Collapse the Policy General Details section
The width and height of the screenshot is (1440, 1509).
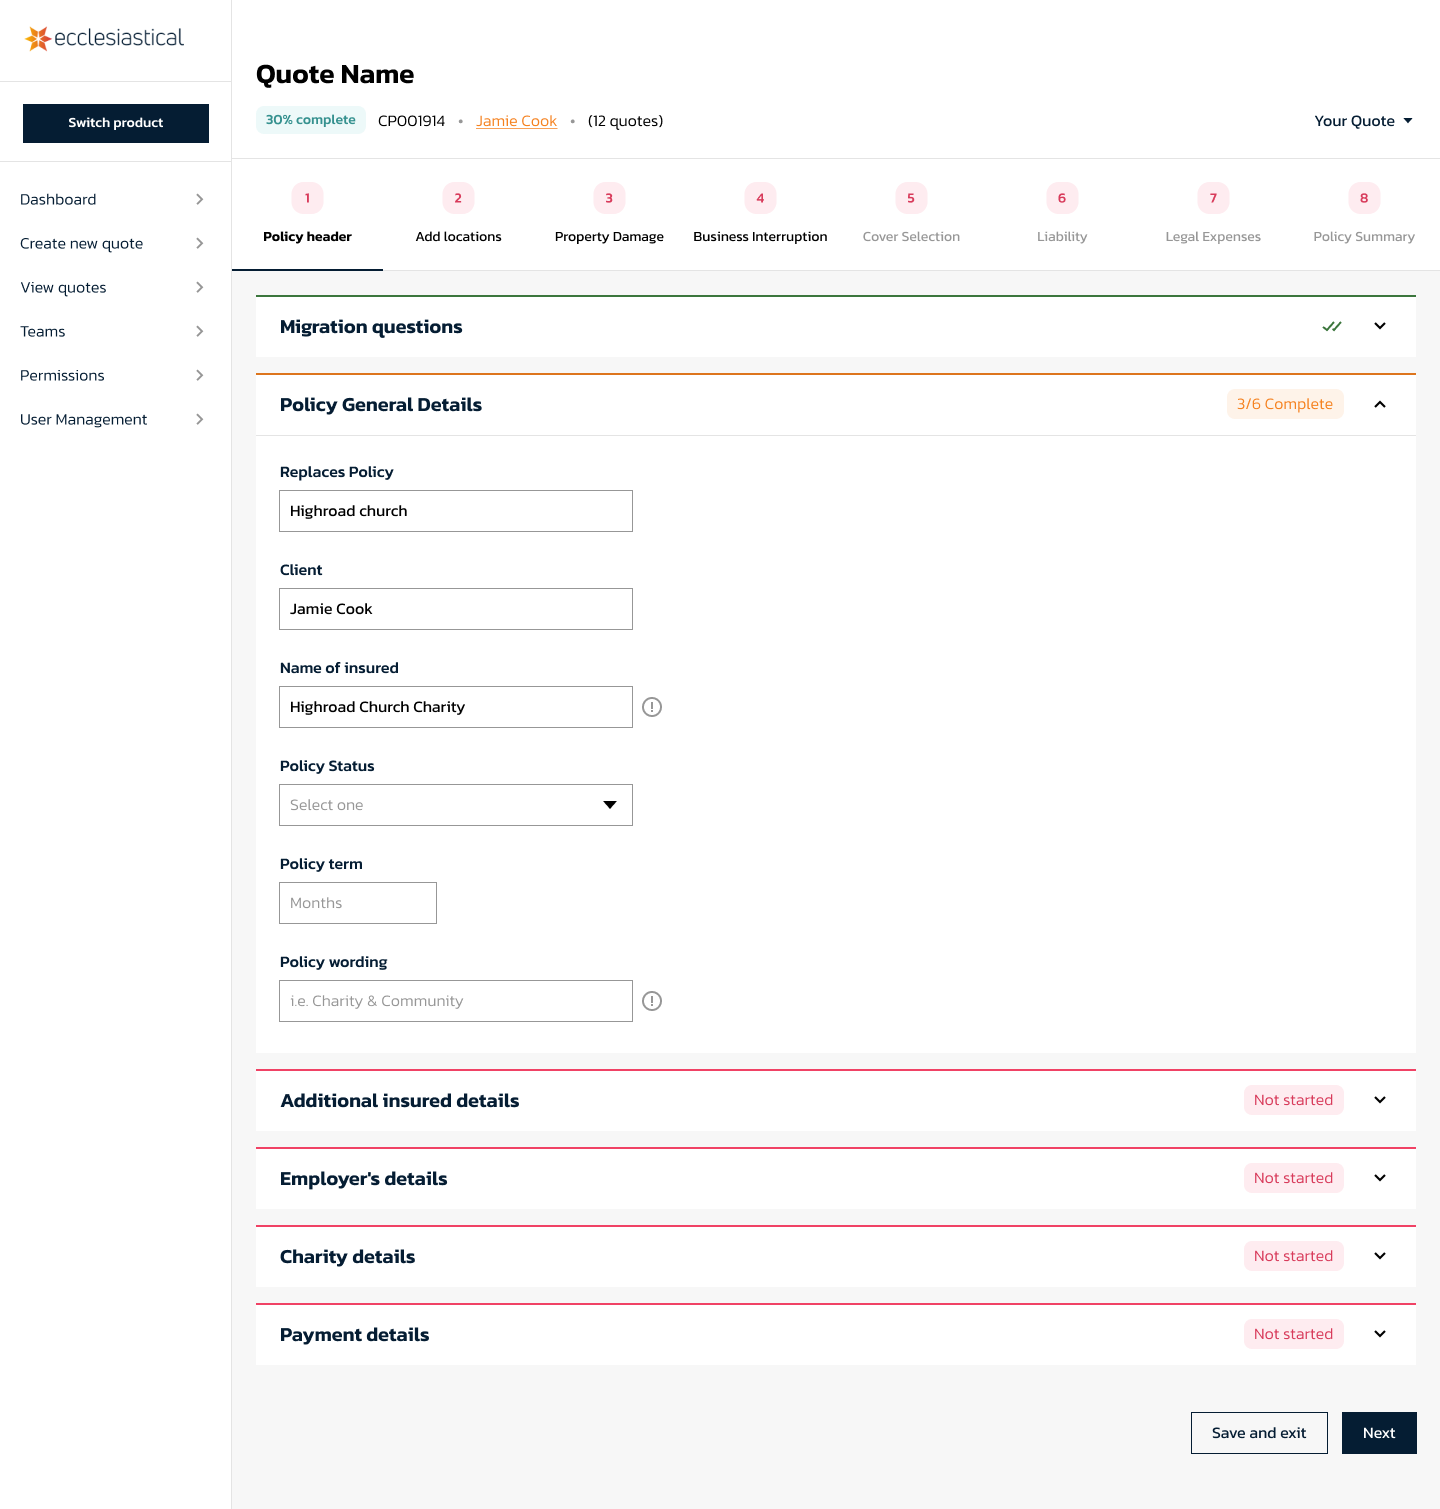1380,404
